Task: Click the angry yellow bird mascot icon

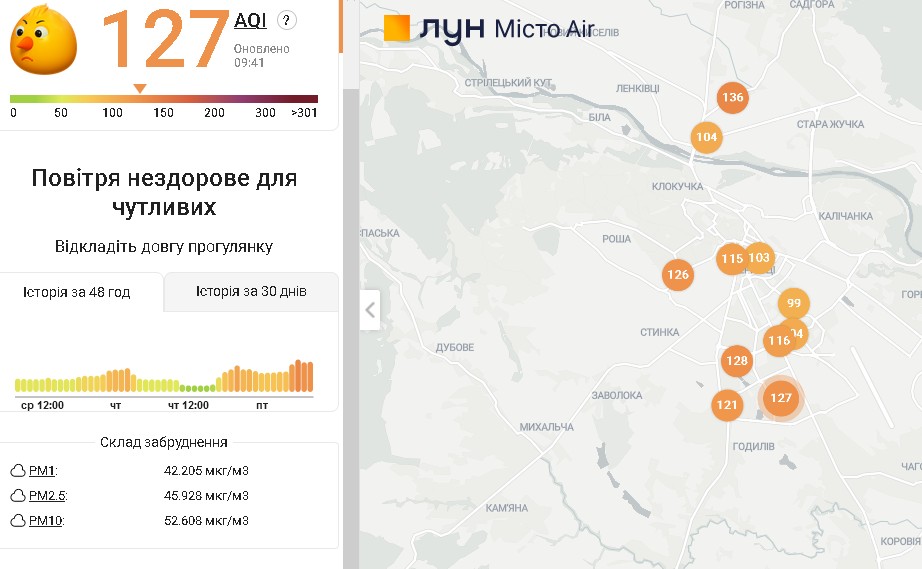Action: point(44,39)
